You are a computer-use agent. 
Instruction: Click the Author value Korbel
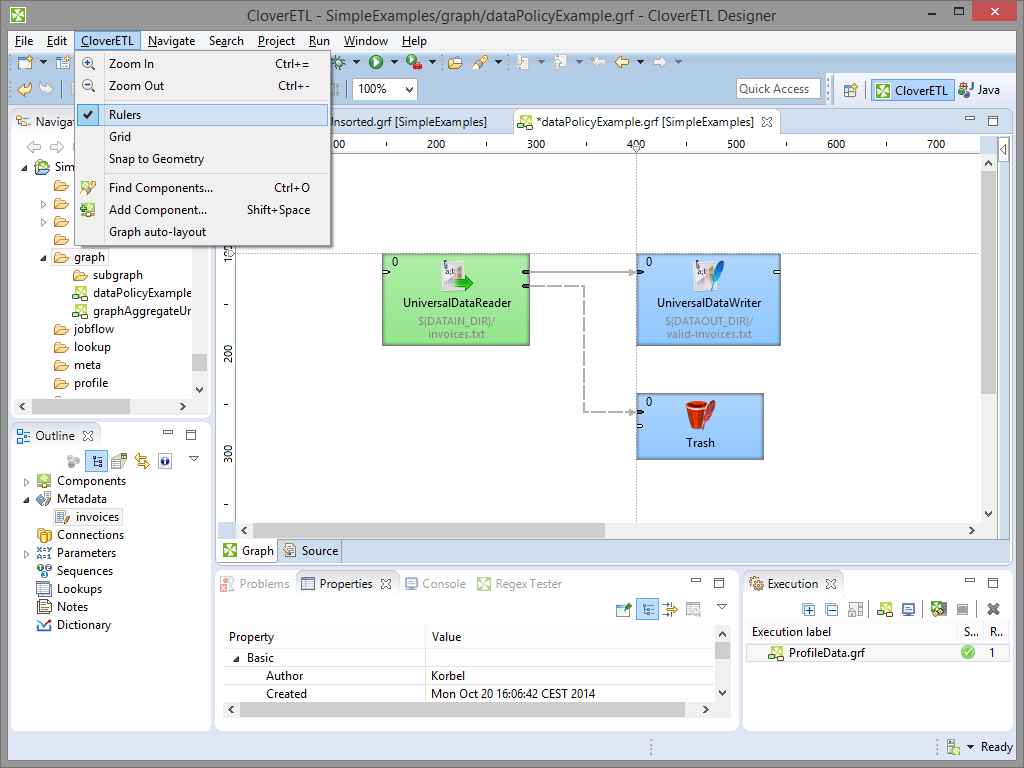point(448,676)
